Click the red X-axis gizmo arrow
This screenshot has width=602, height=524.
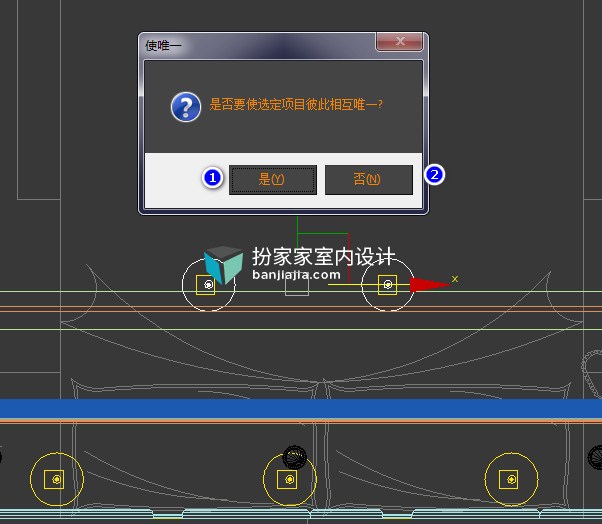(429, 285)
